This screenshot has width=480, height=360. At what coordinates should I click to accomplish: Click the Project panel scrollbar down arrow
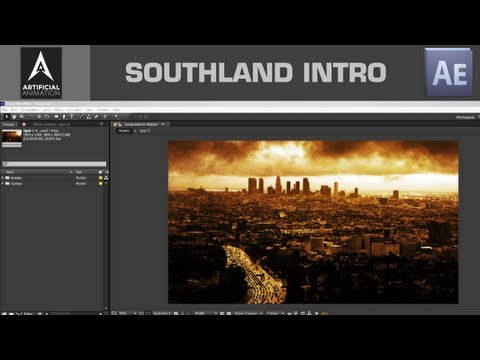(106, 309)
